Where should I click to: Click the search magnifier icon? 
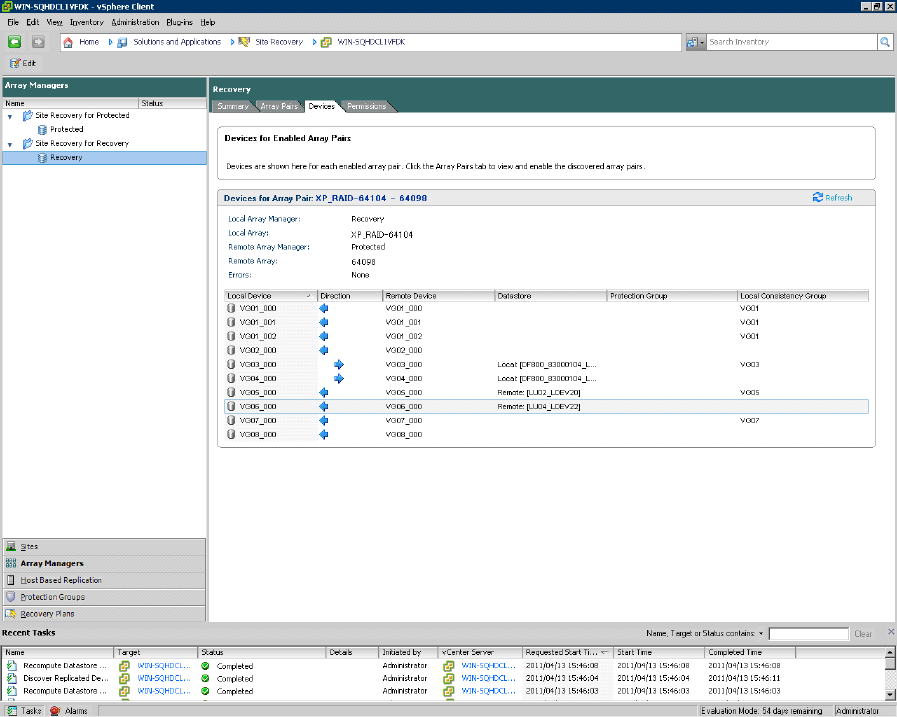click(x=884, y=42)
